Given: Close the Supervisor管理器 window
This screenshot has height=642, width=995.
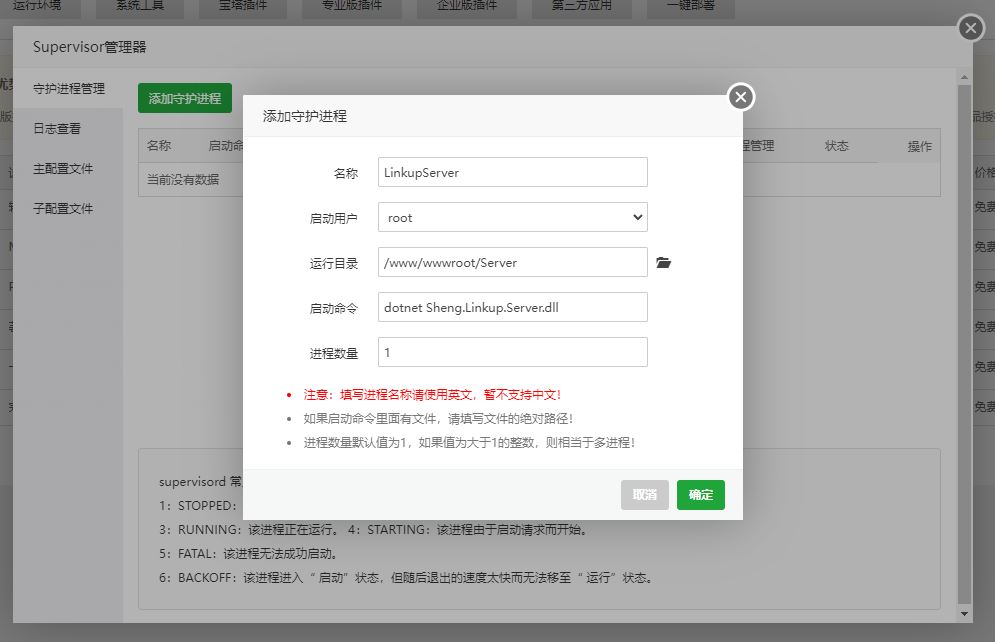Looking at the screenshot, I should 969,28.
